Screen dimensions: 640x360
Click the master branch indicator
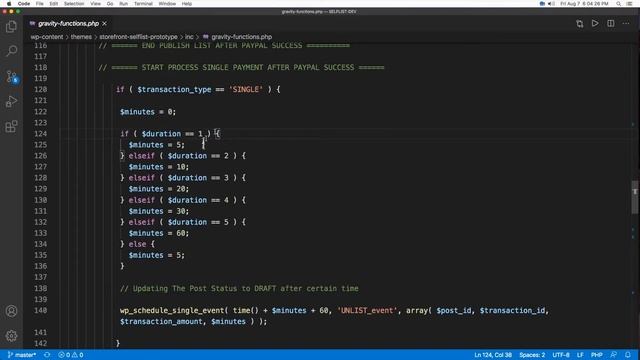pyautogui.click(x=22, y=355)
